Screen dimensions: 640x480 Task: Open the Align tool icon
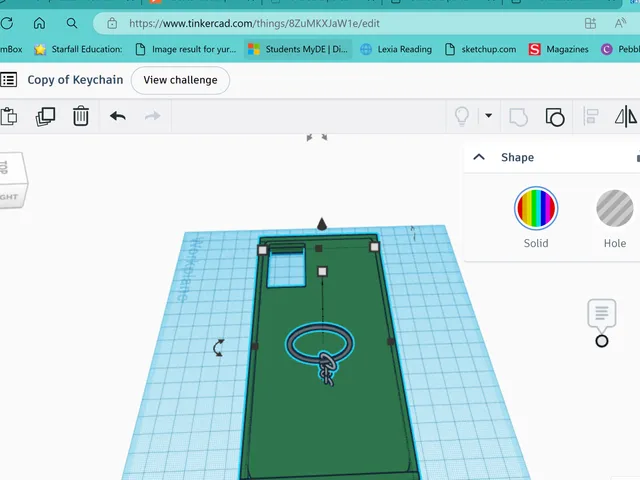[x=590, y=117]
